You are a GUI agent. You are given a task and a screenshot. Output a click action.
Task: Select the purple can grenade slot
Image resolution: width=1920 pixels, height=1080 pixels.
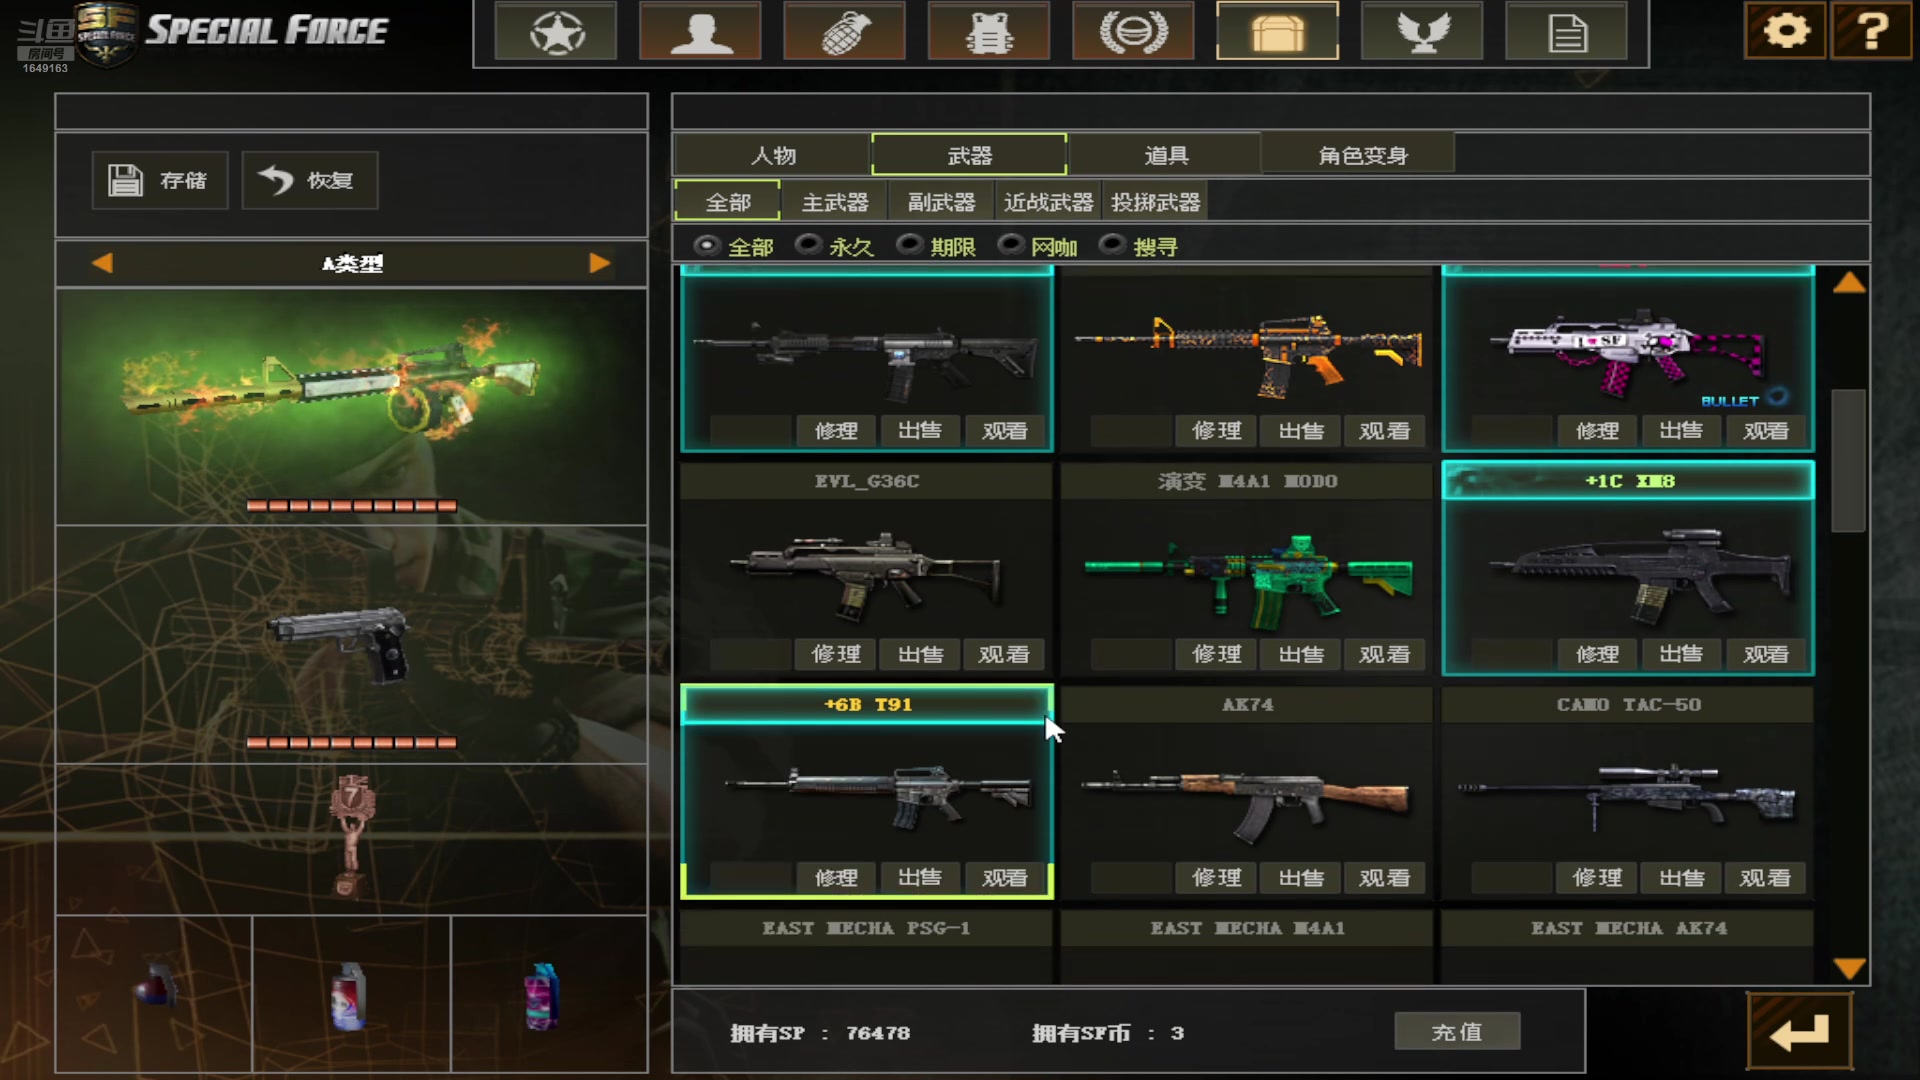[x=549, y=994]
